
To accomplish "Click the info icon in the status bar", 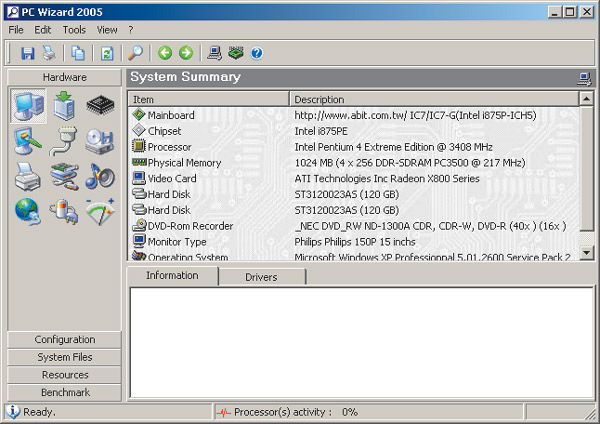I will (x=13, y=411).
